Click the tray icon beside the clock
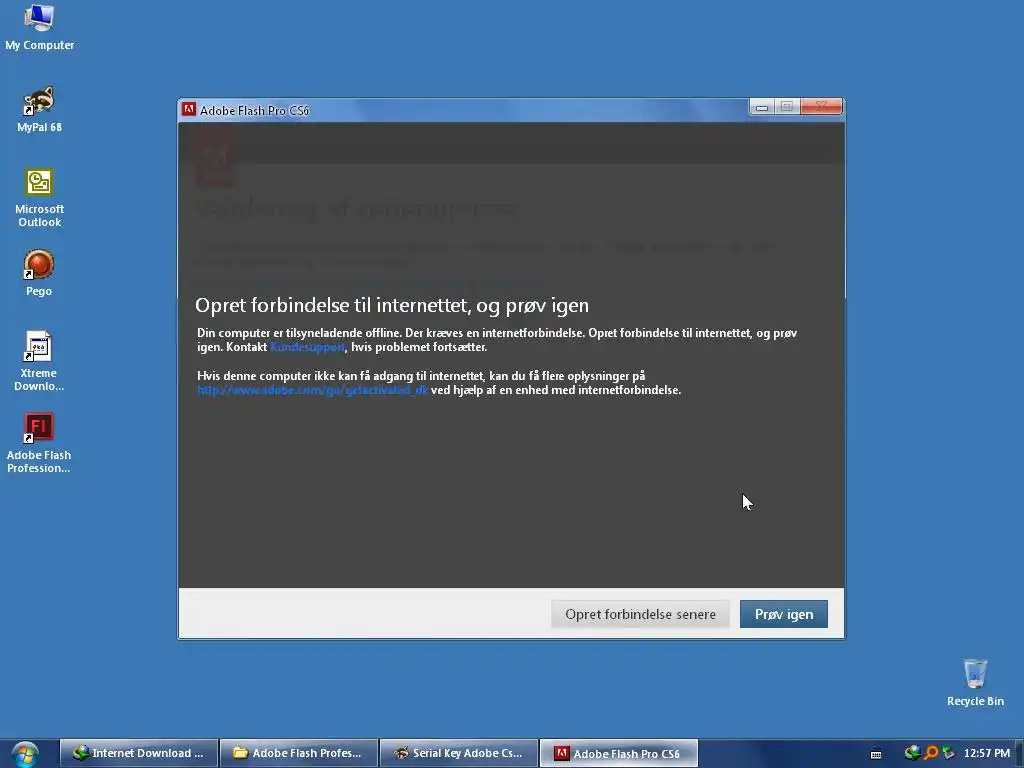The width and height of the screenshot is (1024, 768). point(949,753)
